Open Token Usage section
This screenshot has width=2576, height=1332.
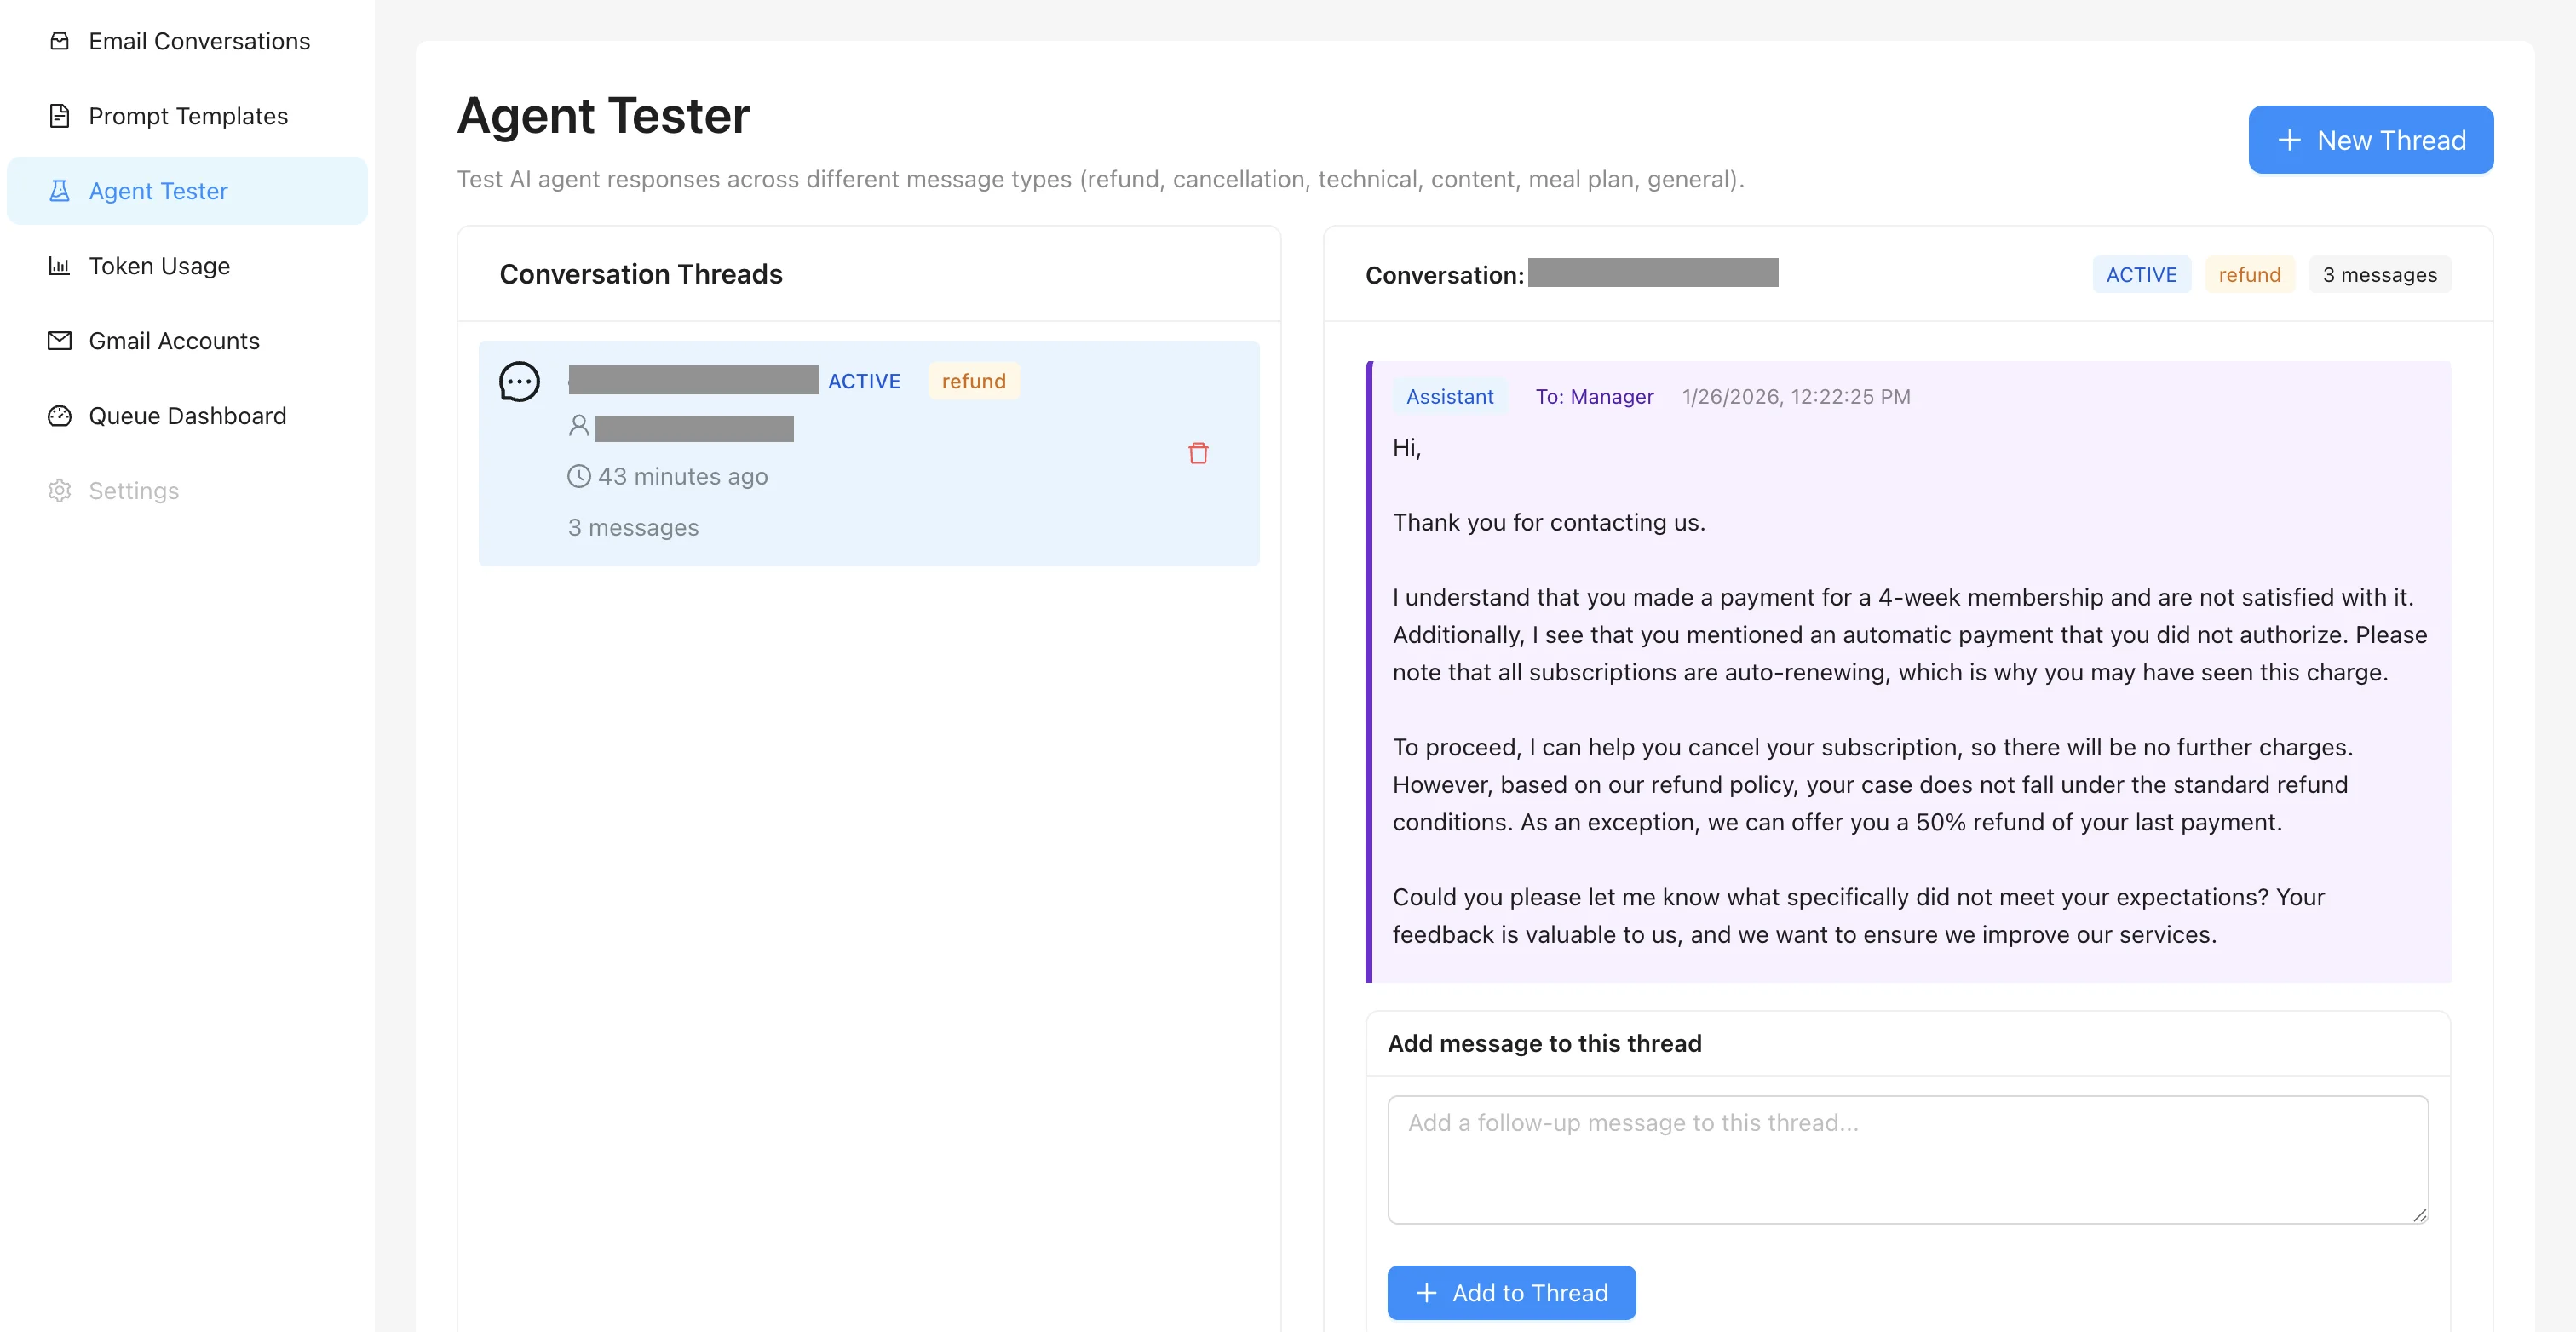click(159, 266)
